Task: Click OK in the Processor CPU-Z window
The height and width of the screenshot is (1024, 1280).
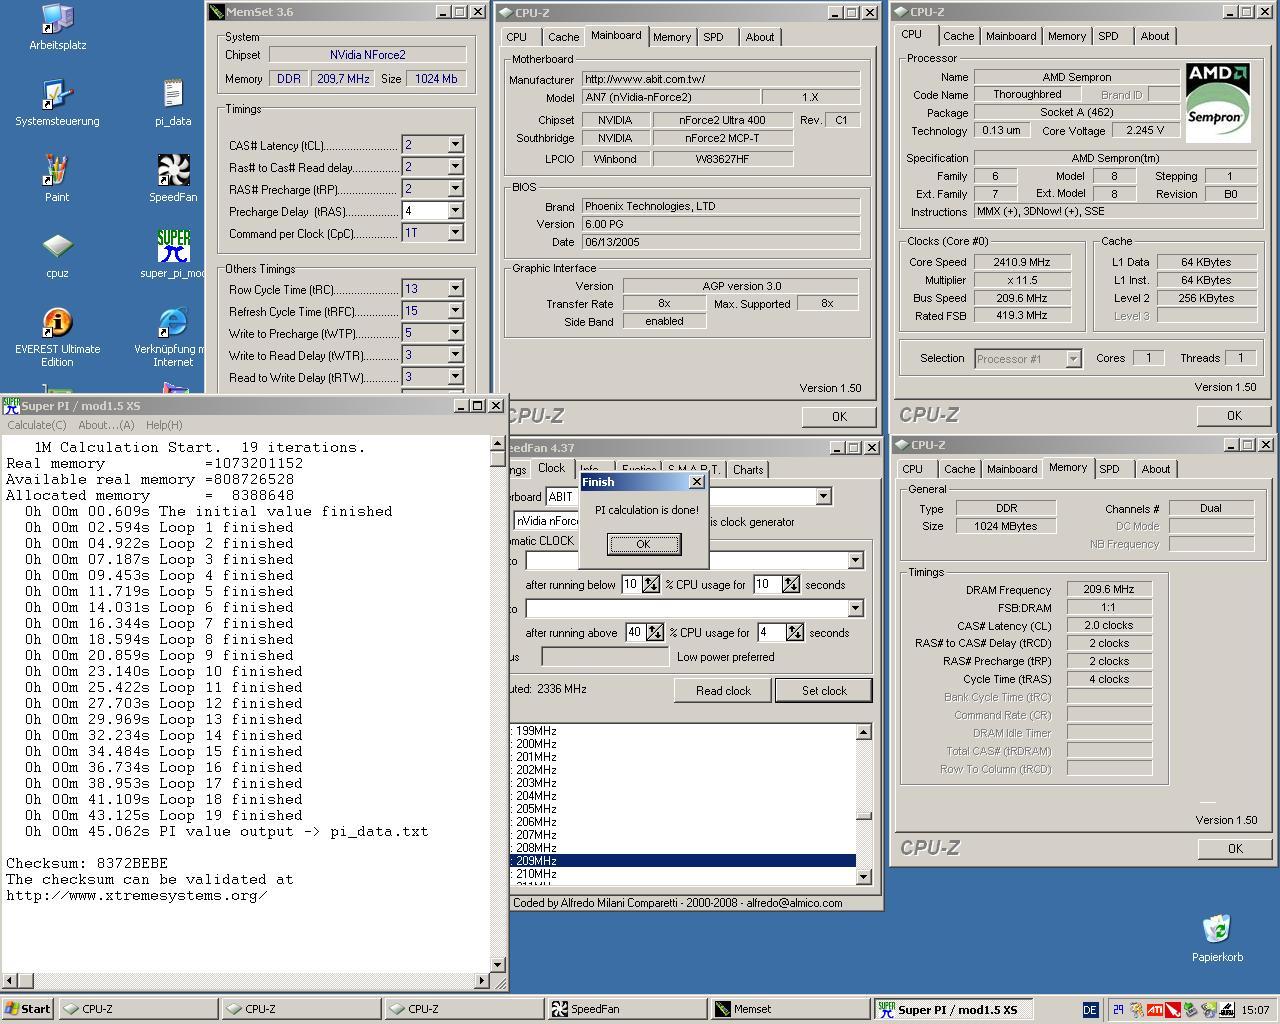Action: (x=1234, y=416)
